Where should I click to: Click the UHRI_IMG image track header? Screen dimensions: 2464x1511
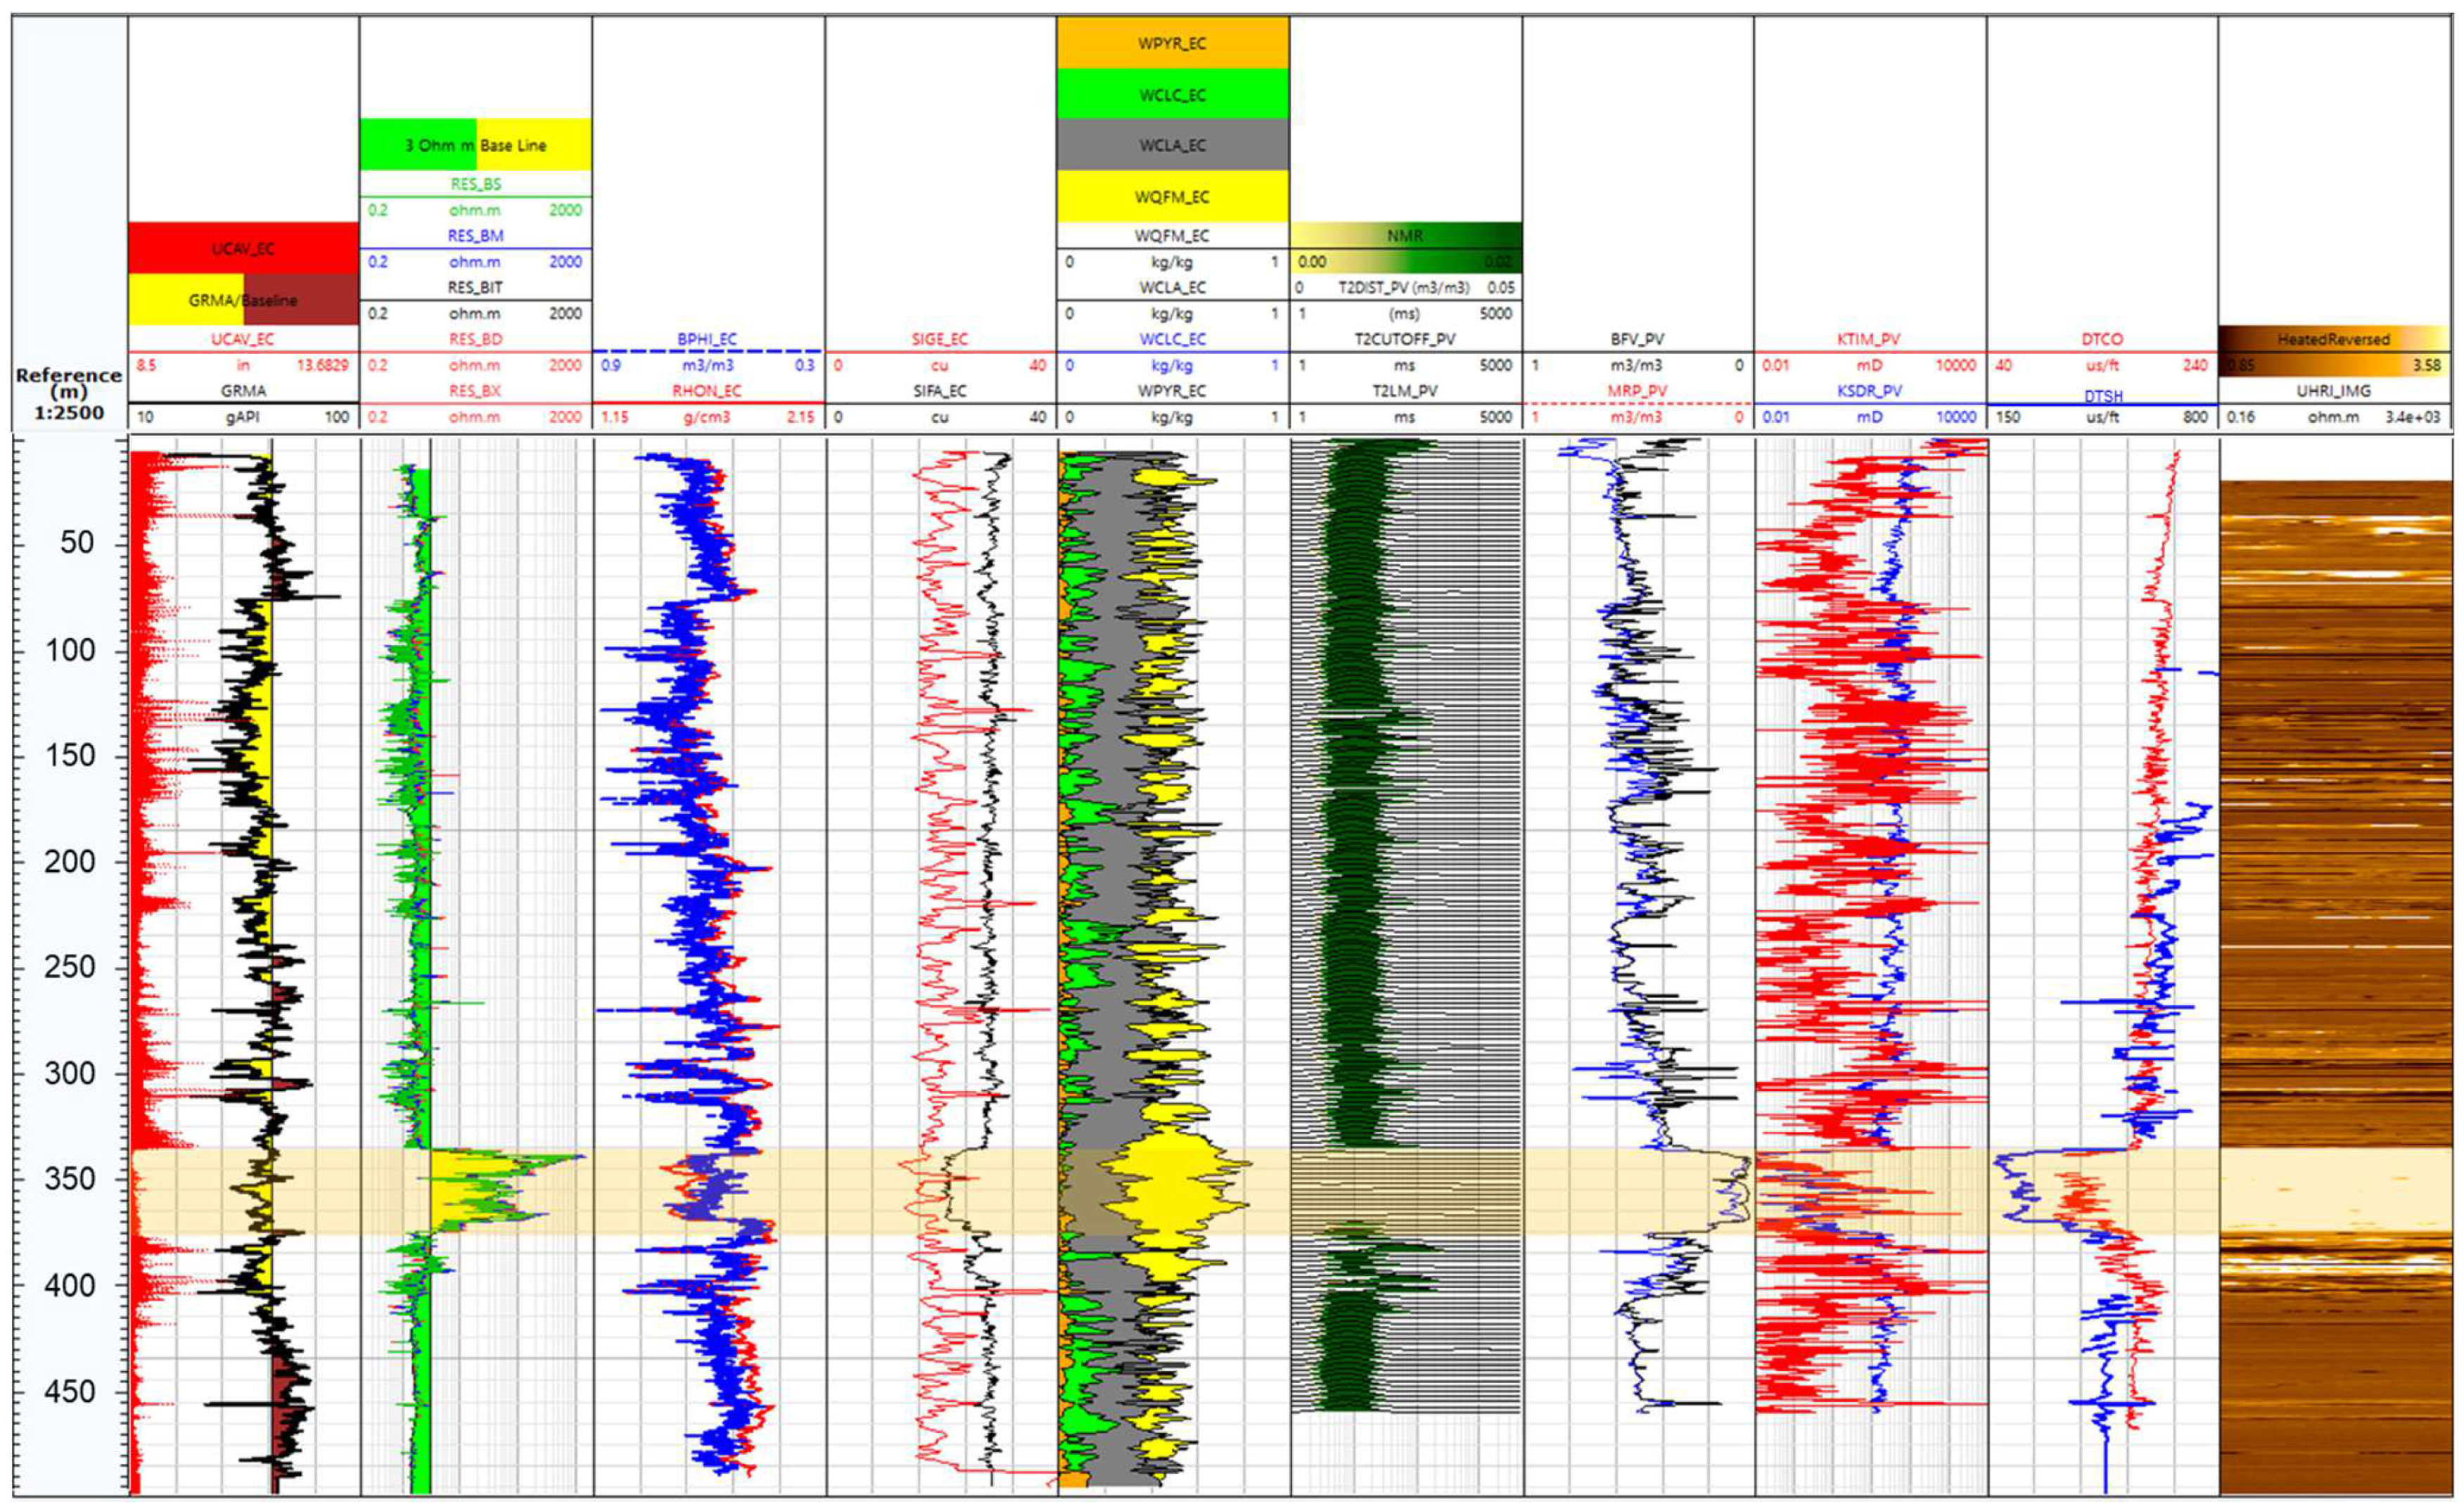2333,391
